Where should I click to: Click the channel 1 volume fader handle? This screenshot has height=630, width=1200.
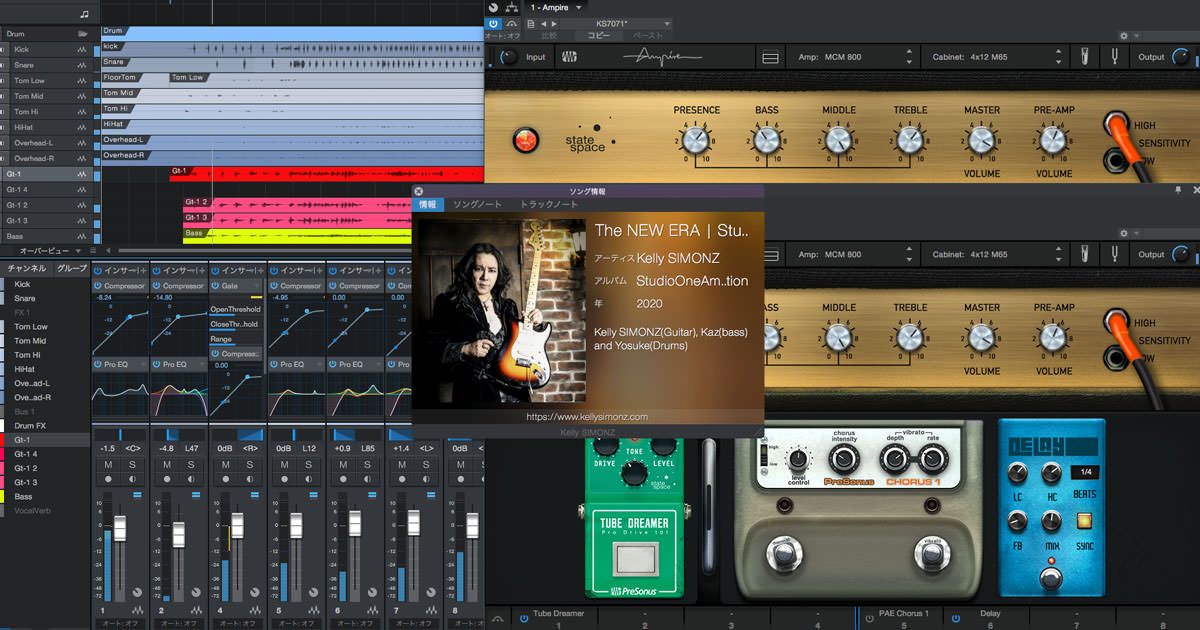[x=119, y=530]
